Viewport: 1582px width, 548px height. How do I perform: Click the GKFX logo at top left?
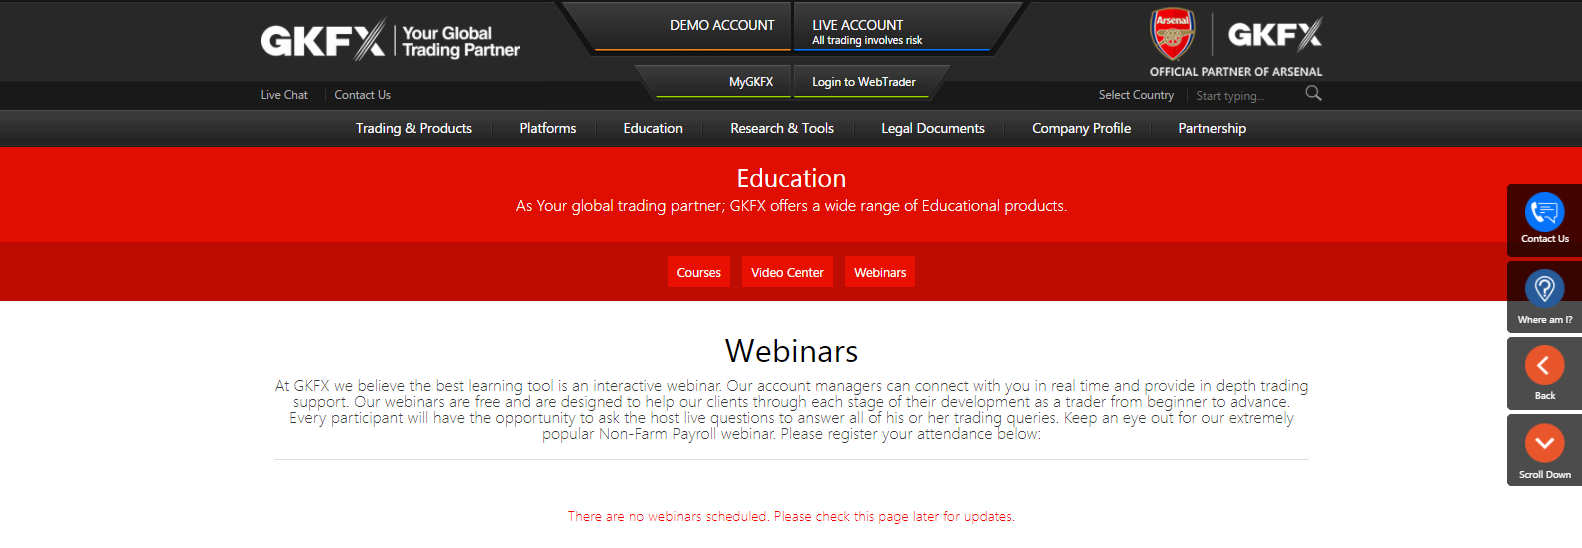tap(323, 41)
